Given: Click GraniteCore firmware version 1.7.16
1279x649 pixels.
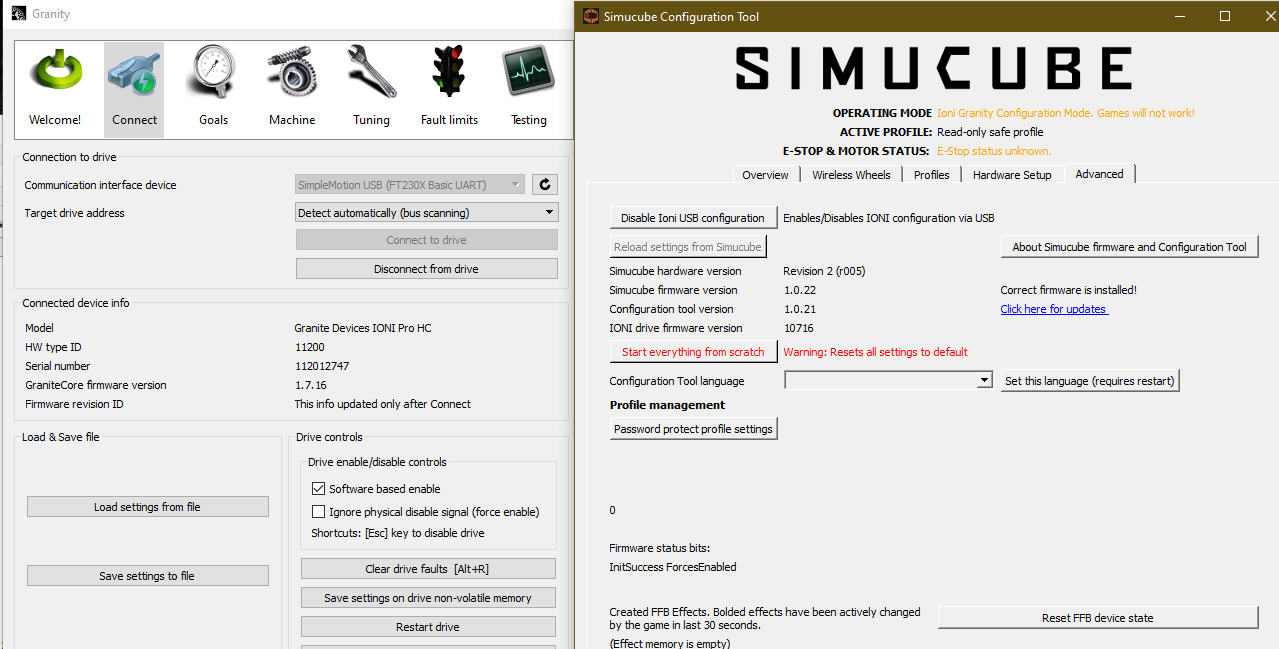Looking at the screenshot, I should tap(310, 385).
